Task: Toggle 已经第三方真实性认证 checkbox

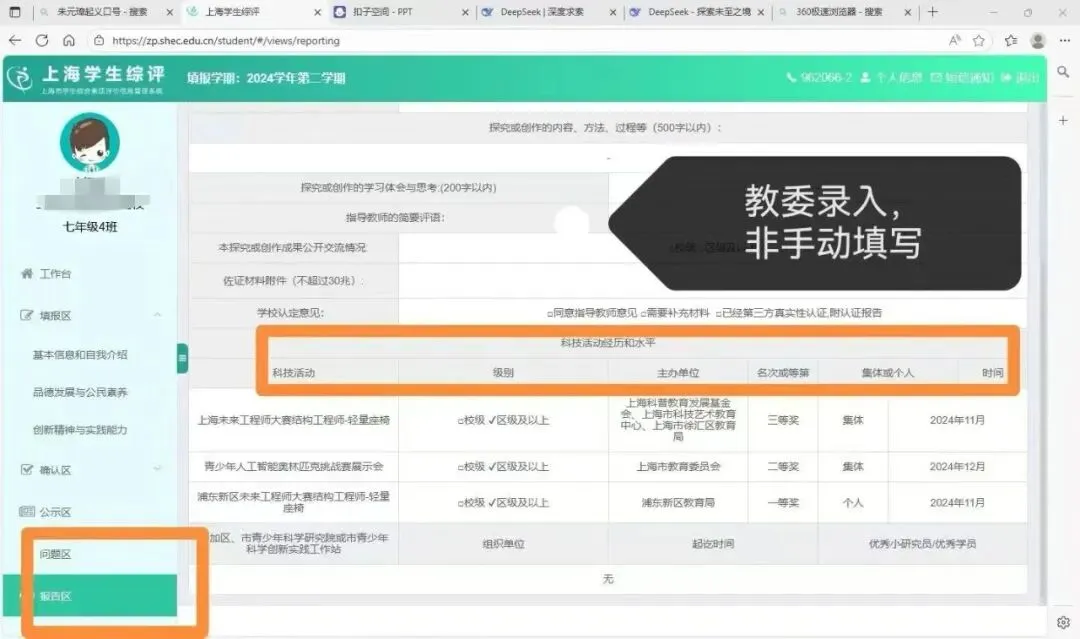Action: tap(718, 313)
